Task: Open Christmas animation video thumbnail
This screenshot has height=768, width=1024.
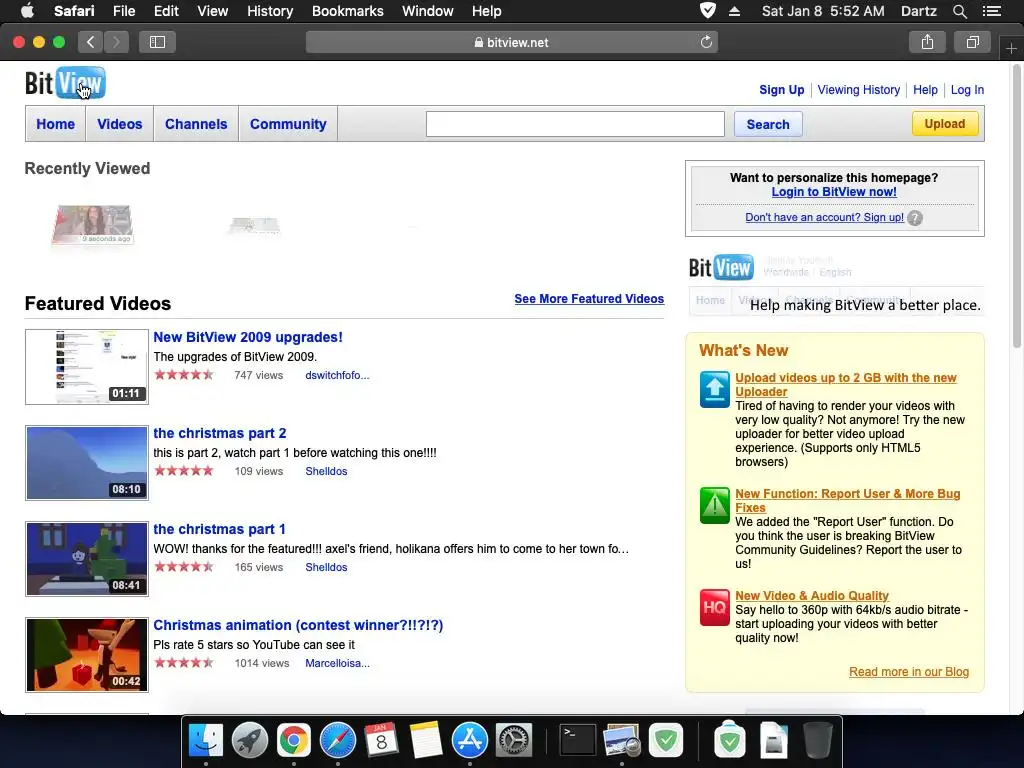Action: click(87, 655)
